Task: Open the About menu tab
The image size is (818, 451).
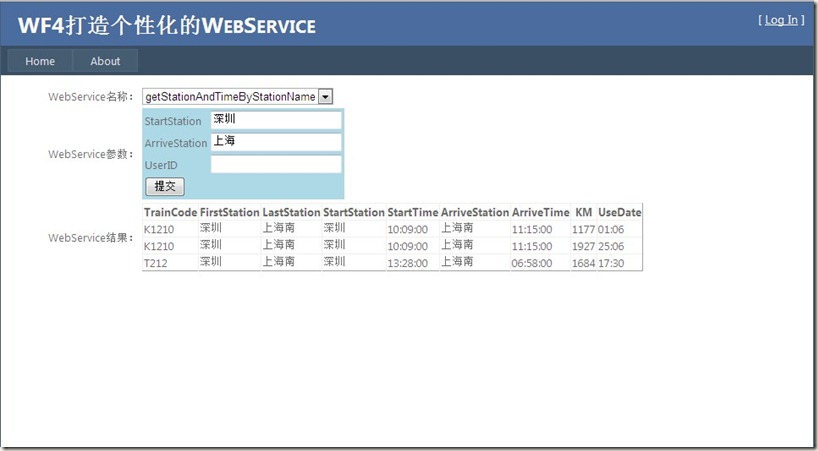Action: coord(105,61)
